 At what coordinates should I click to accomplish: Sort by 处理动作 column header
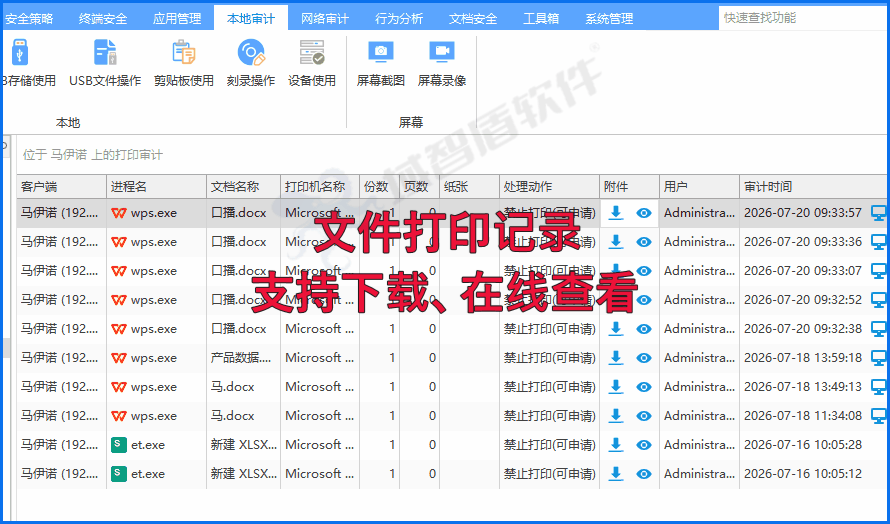click(549, 187)
